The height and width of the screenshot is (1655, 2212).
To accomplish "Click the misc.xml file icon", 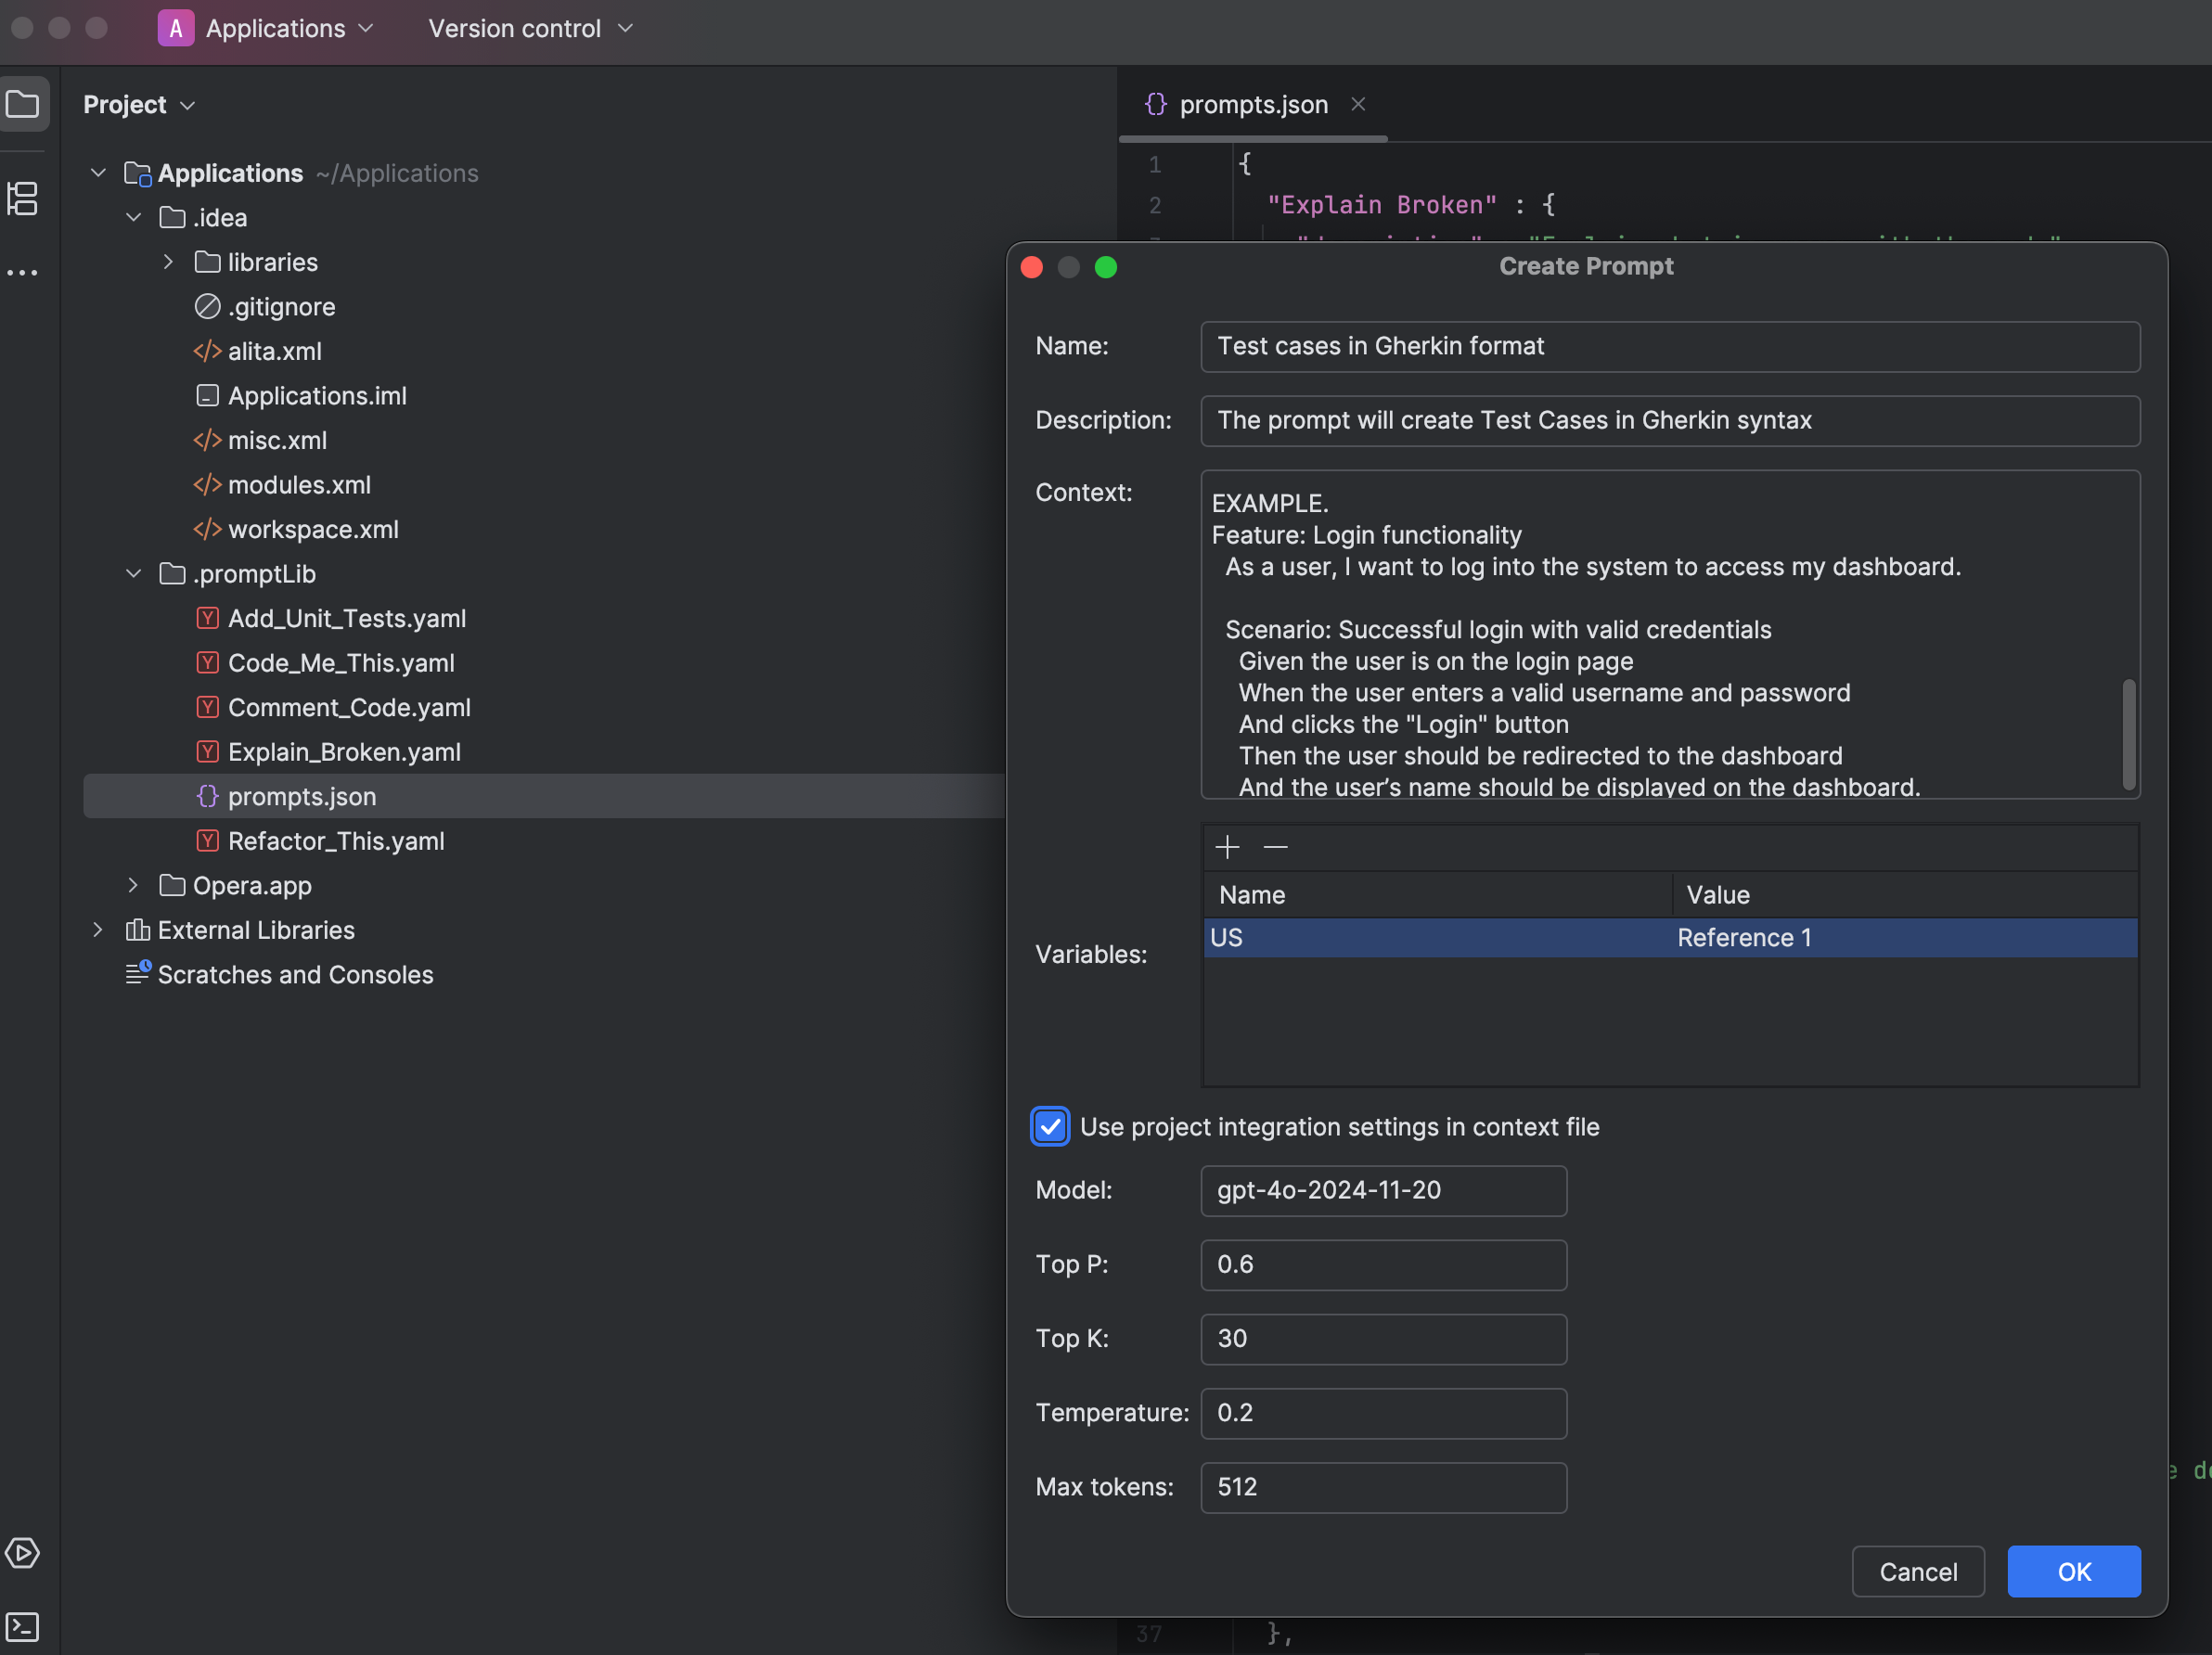I will coord(207,440).
